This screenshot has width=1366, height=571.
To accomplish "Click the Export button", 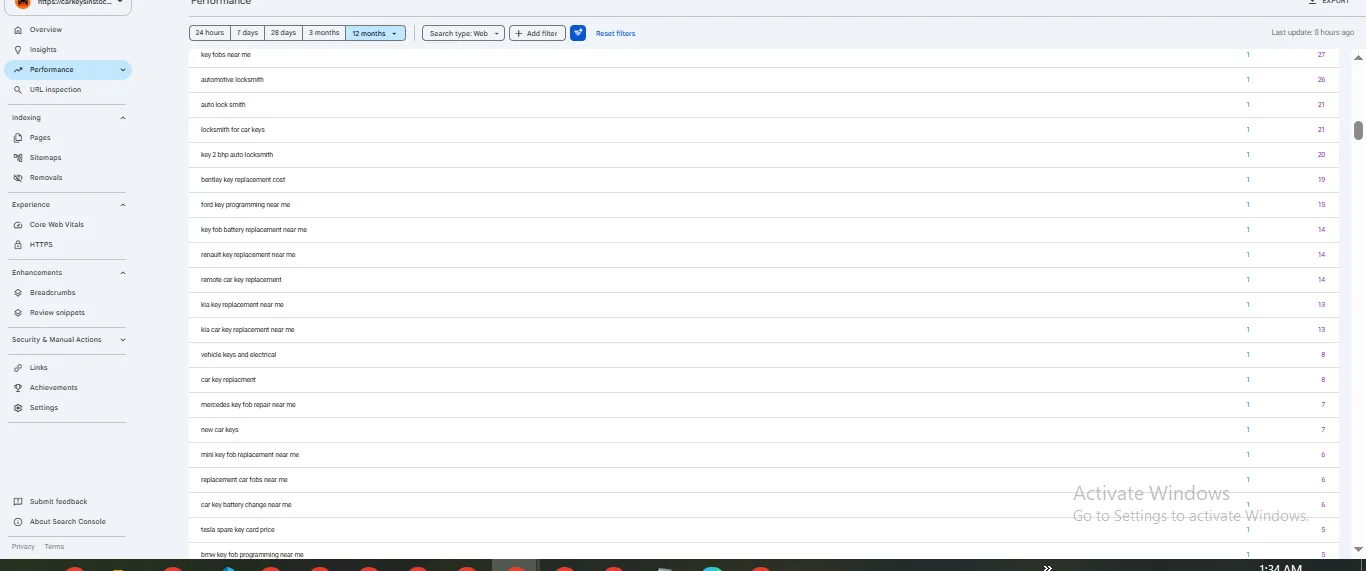I will coord(1329,2).
